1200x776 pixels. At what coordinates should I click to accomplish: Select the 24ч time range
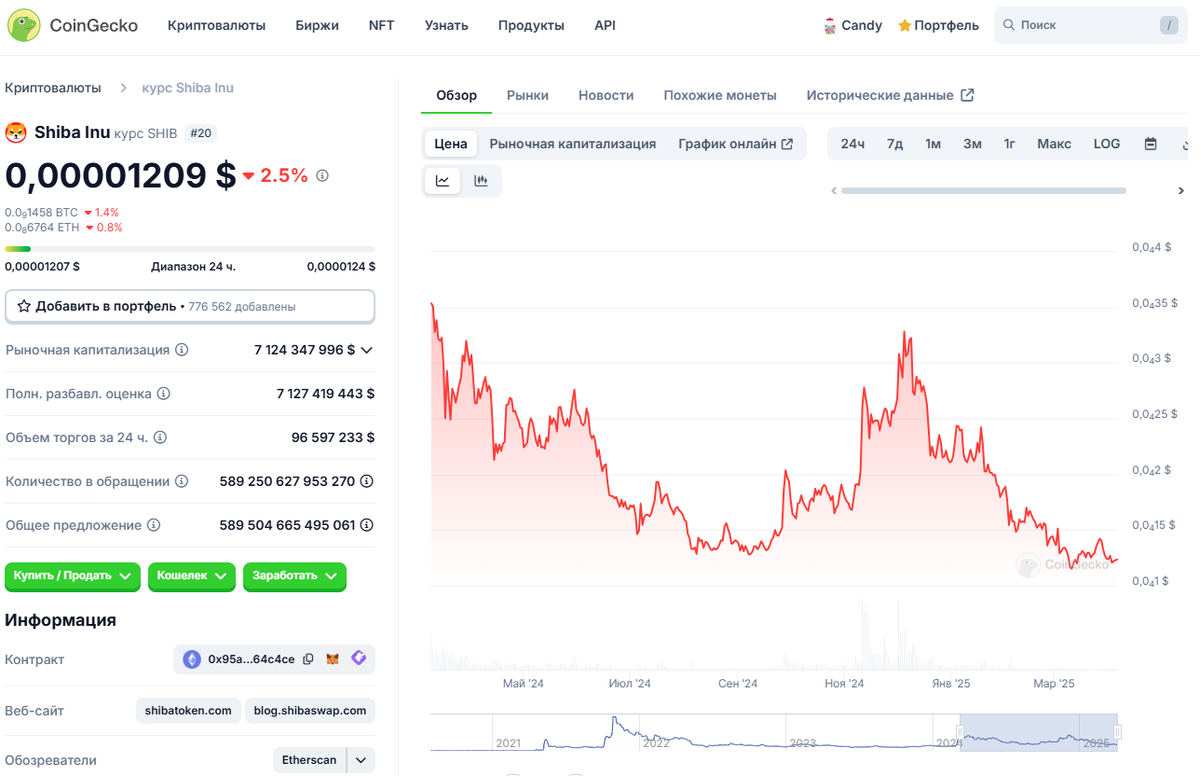853,144
